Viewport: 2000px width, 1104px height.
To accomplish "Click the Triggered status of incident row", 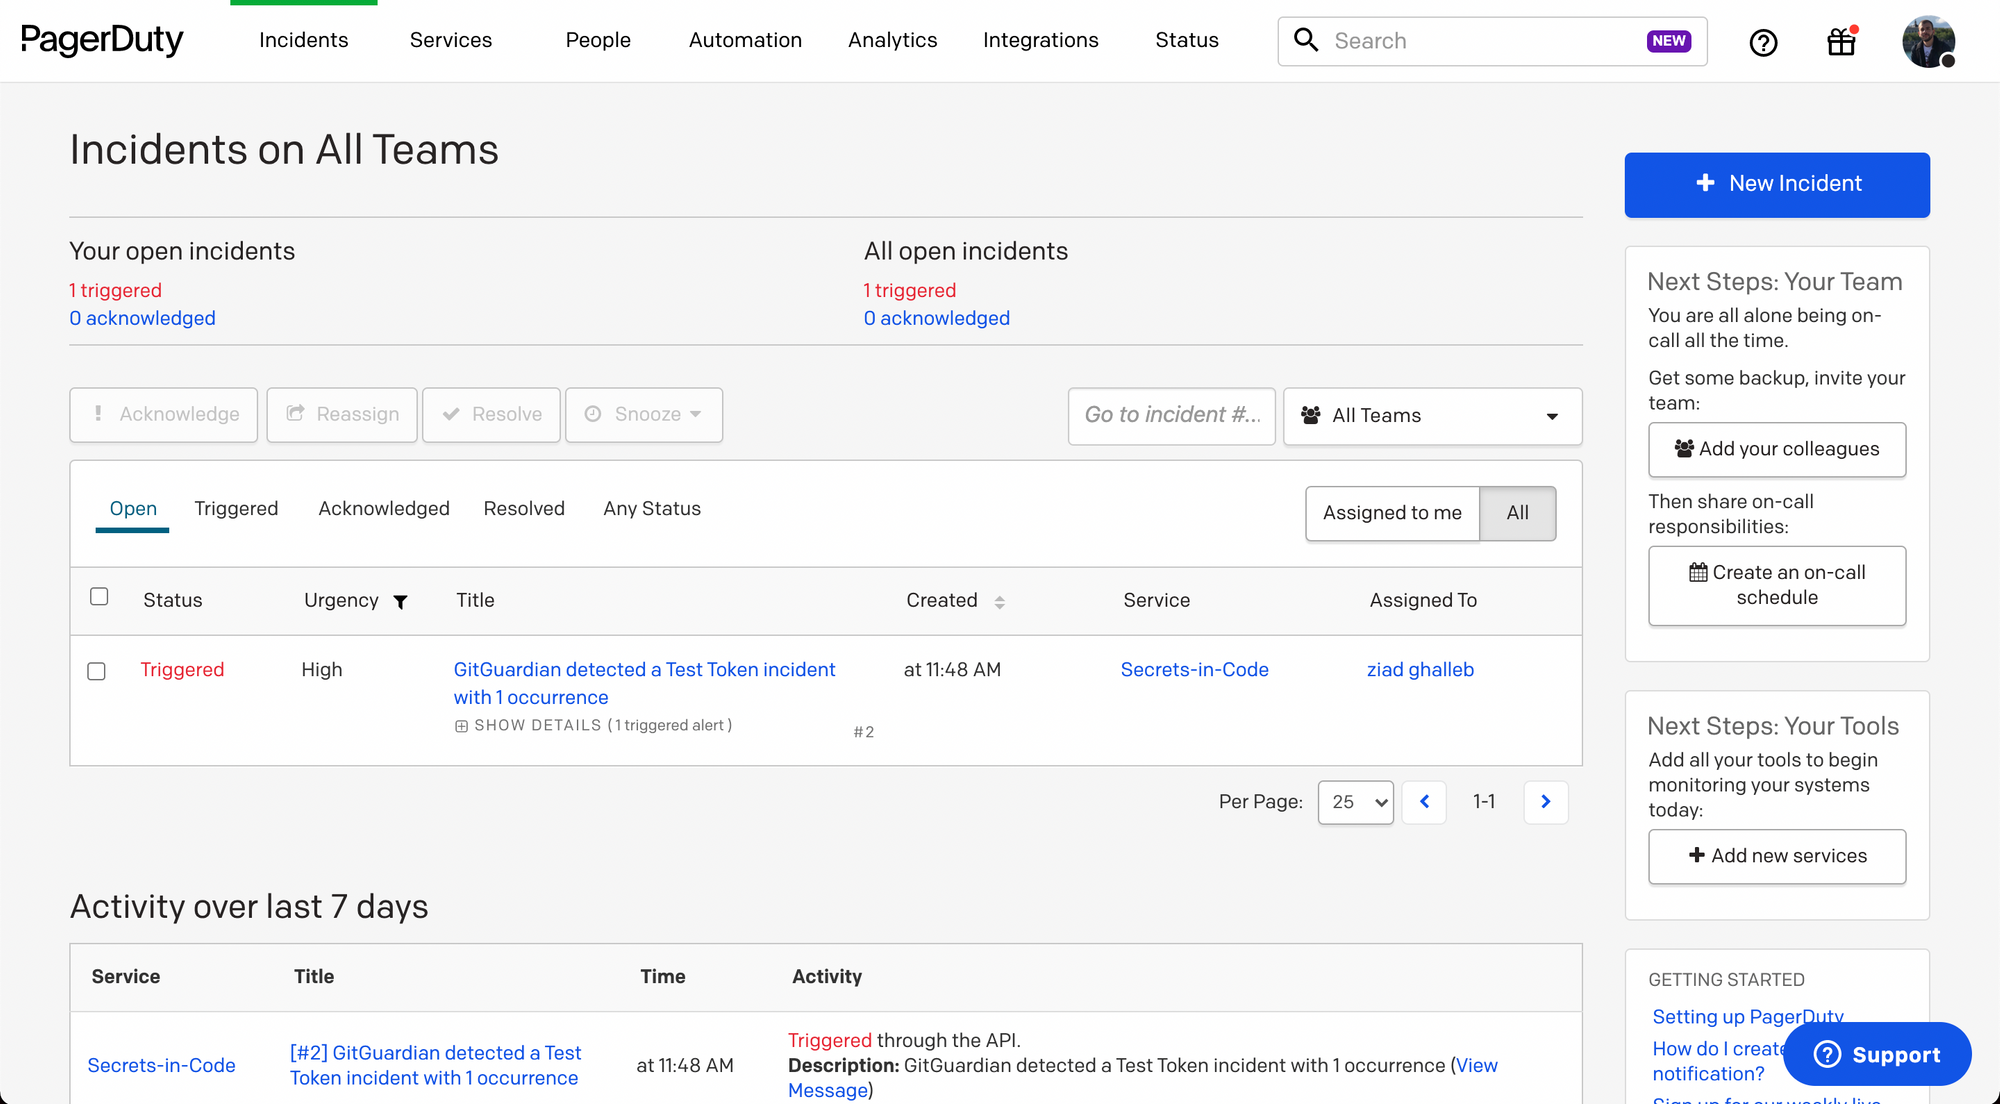I will pyautogui.click(x=182, y=670).
